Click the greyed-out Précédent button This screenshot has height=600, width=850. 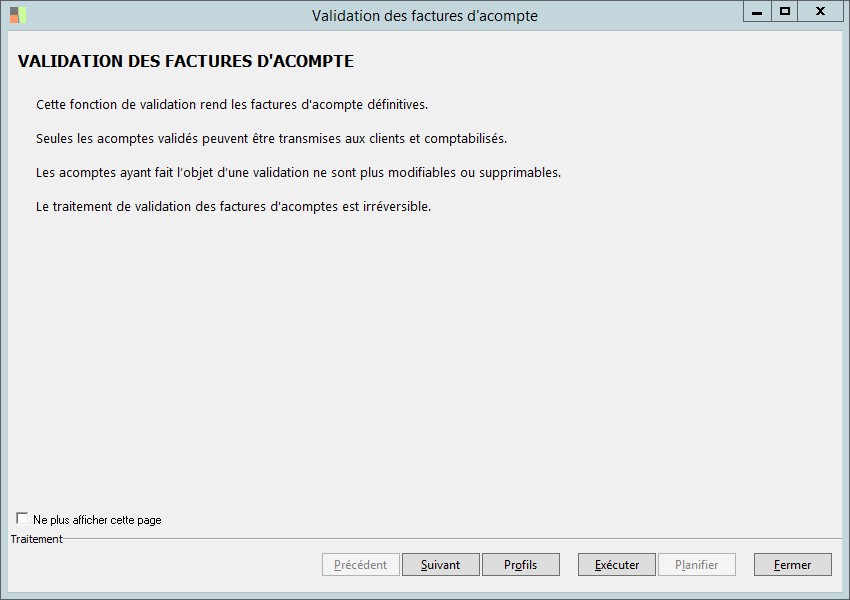(360, 565)
